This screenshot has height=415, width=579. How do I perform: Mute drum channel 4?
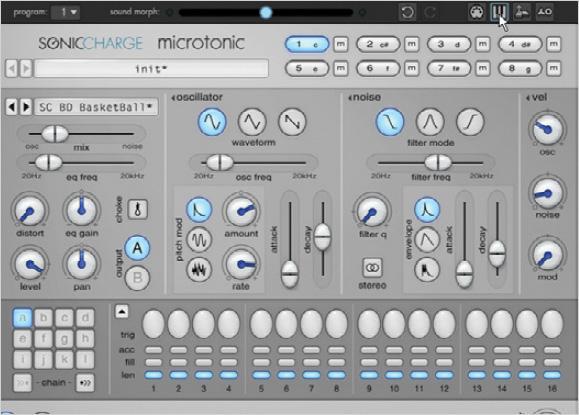[553, 44]
